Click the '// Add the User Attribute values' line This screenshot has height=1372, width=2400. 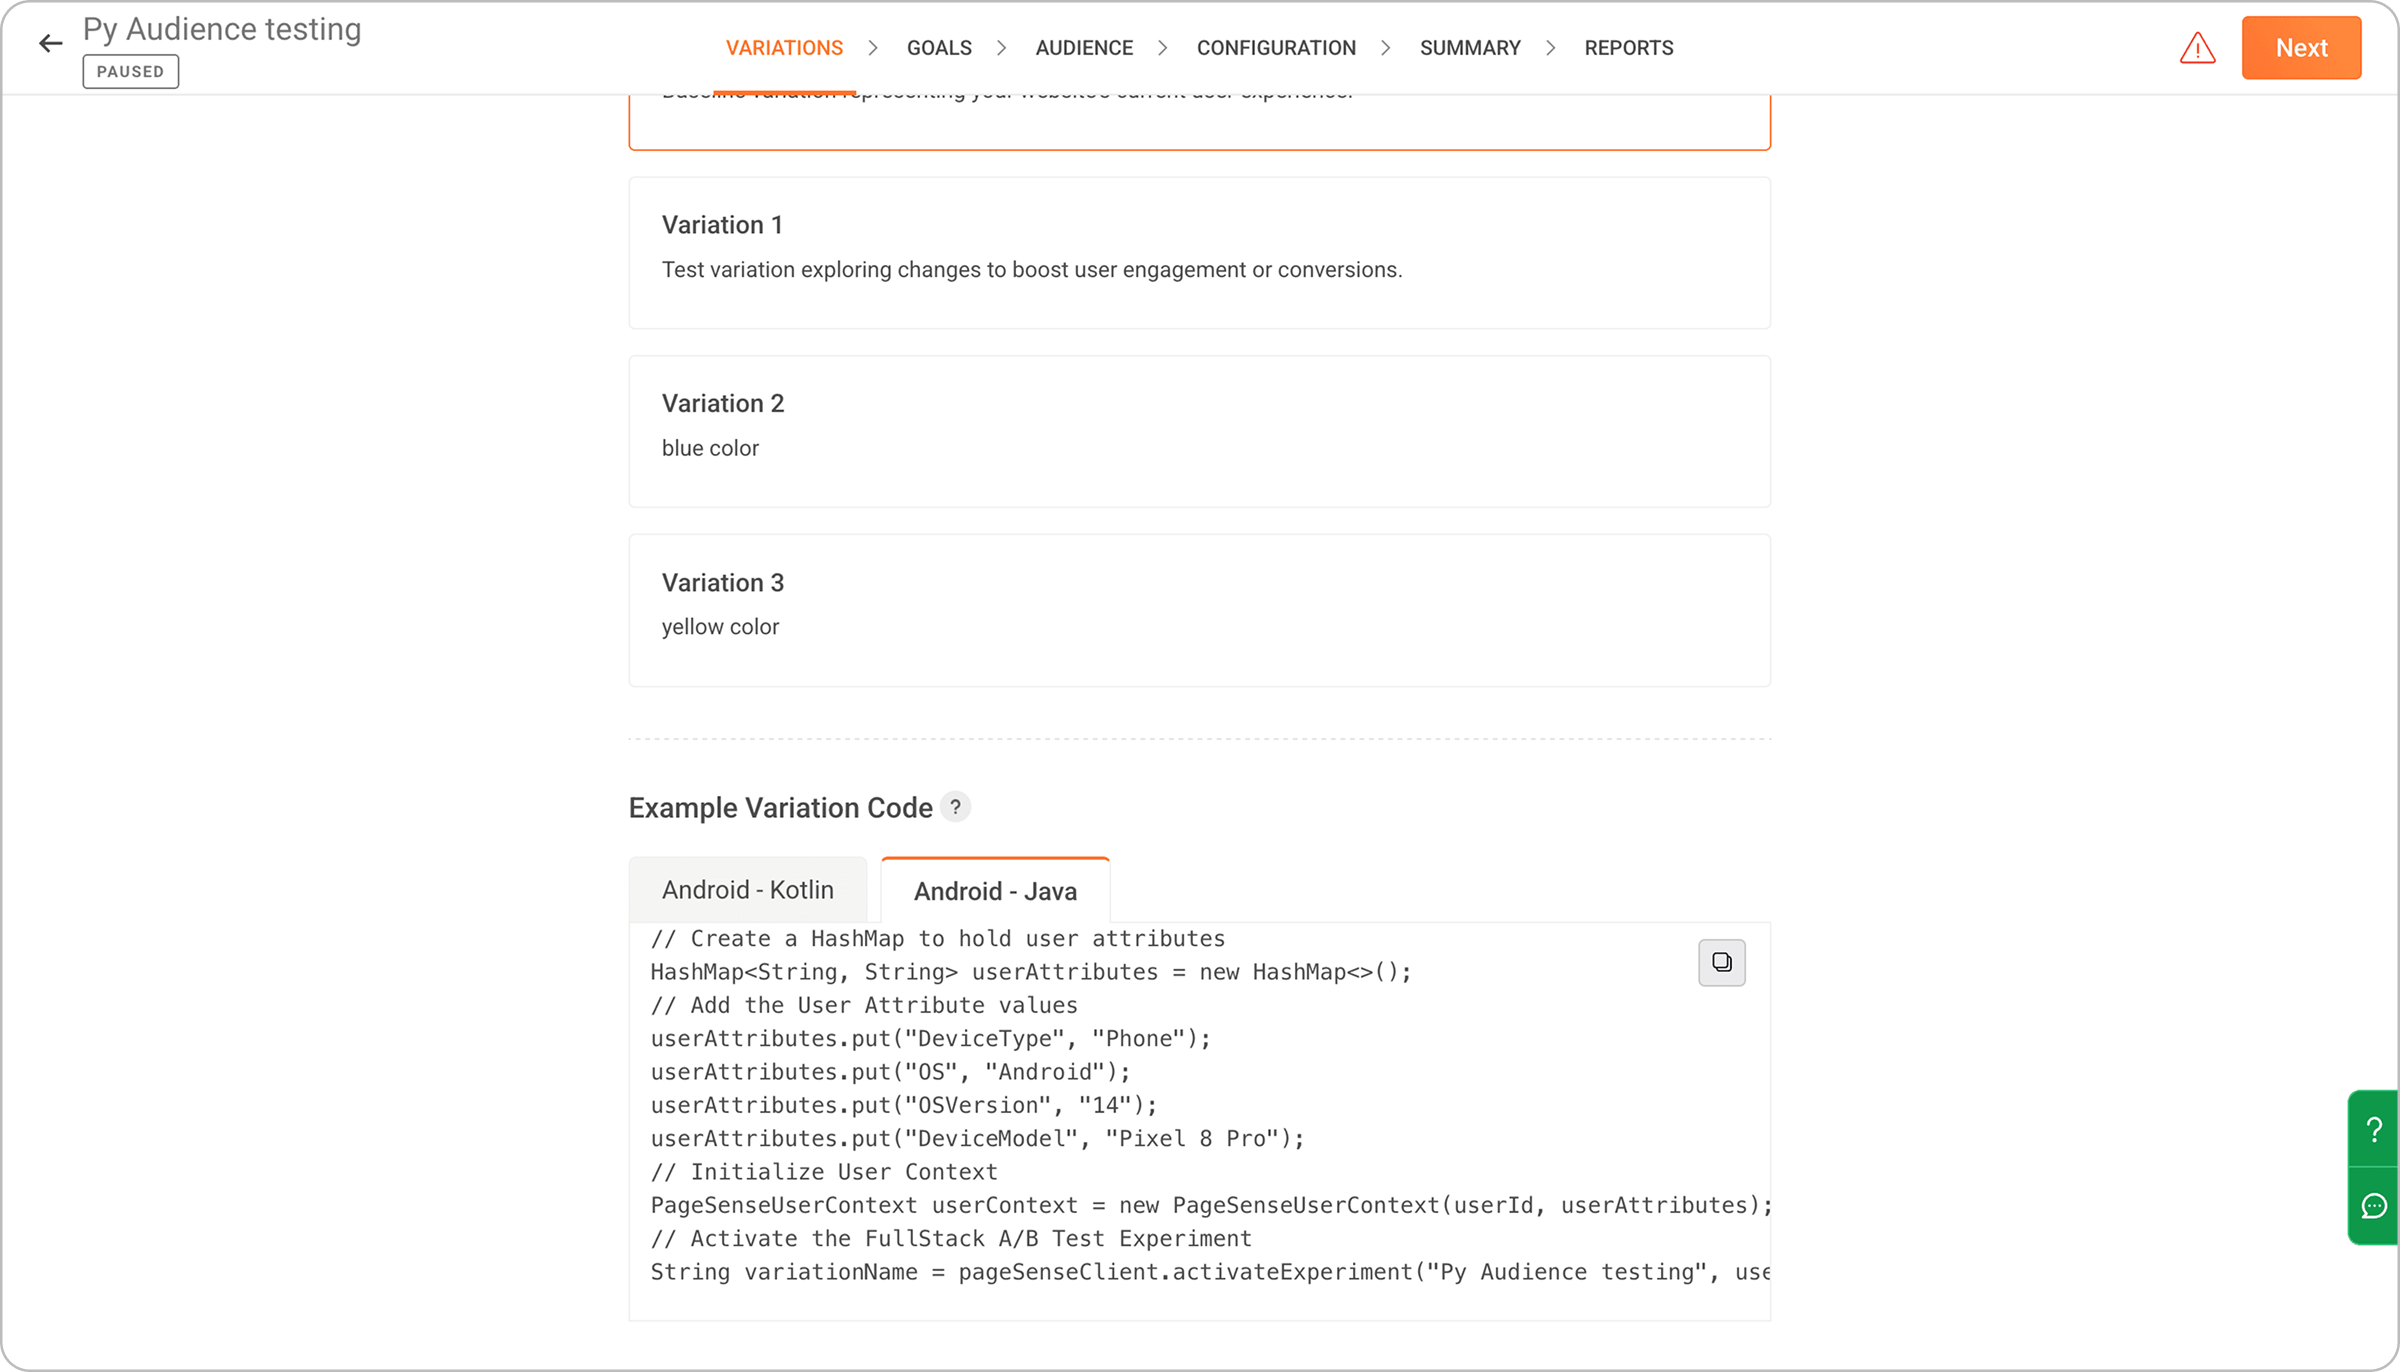[864, 1005]
